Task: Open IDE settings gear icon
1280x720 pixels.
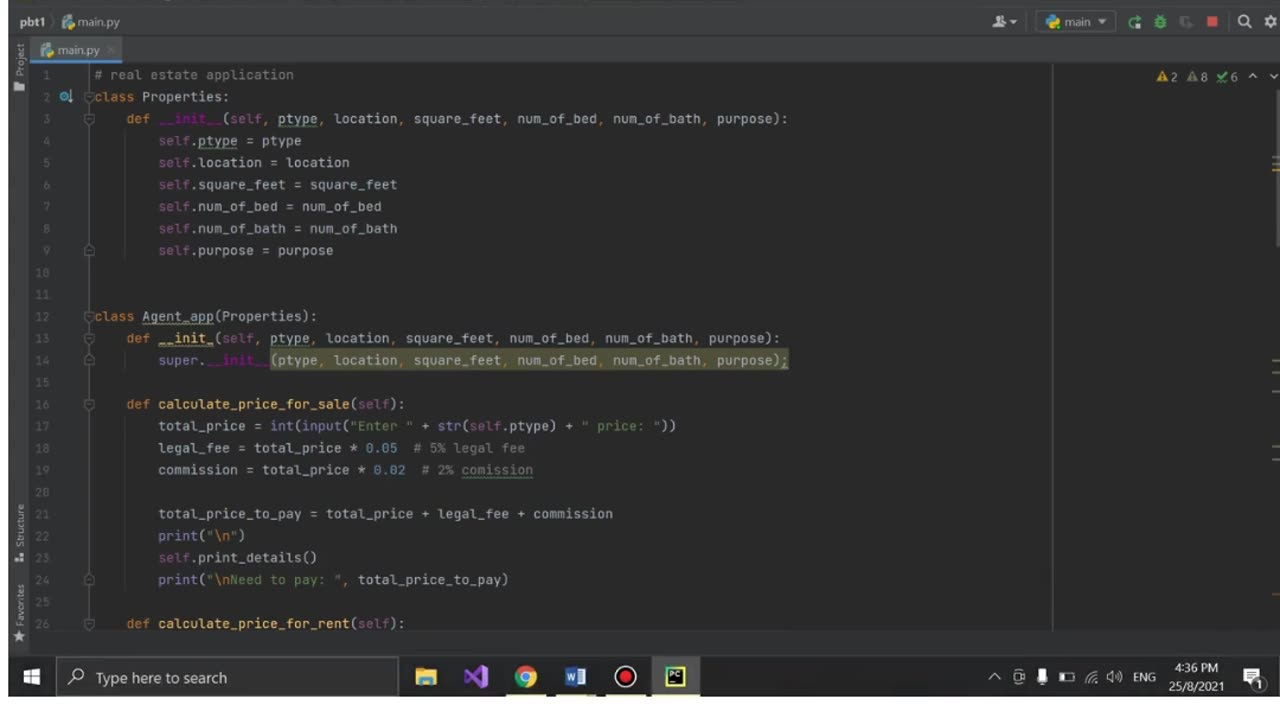Action: pyautogui.click(x=1270, y=21)
